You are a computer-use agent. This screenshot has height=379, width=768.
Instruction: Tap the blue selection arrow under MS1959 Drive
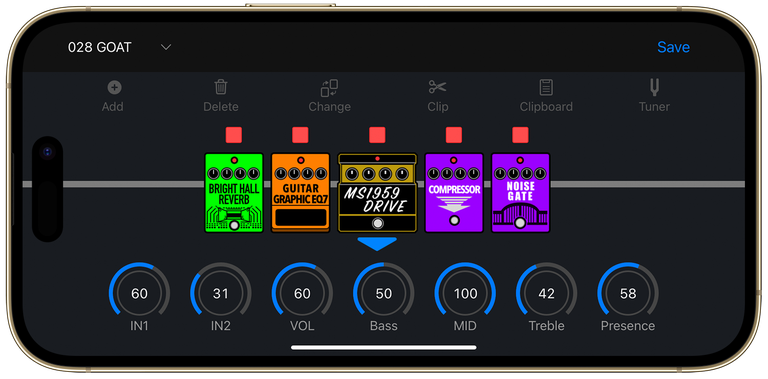click(377, 244)
